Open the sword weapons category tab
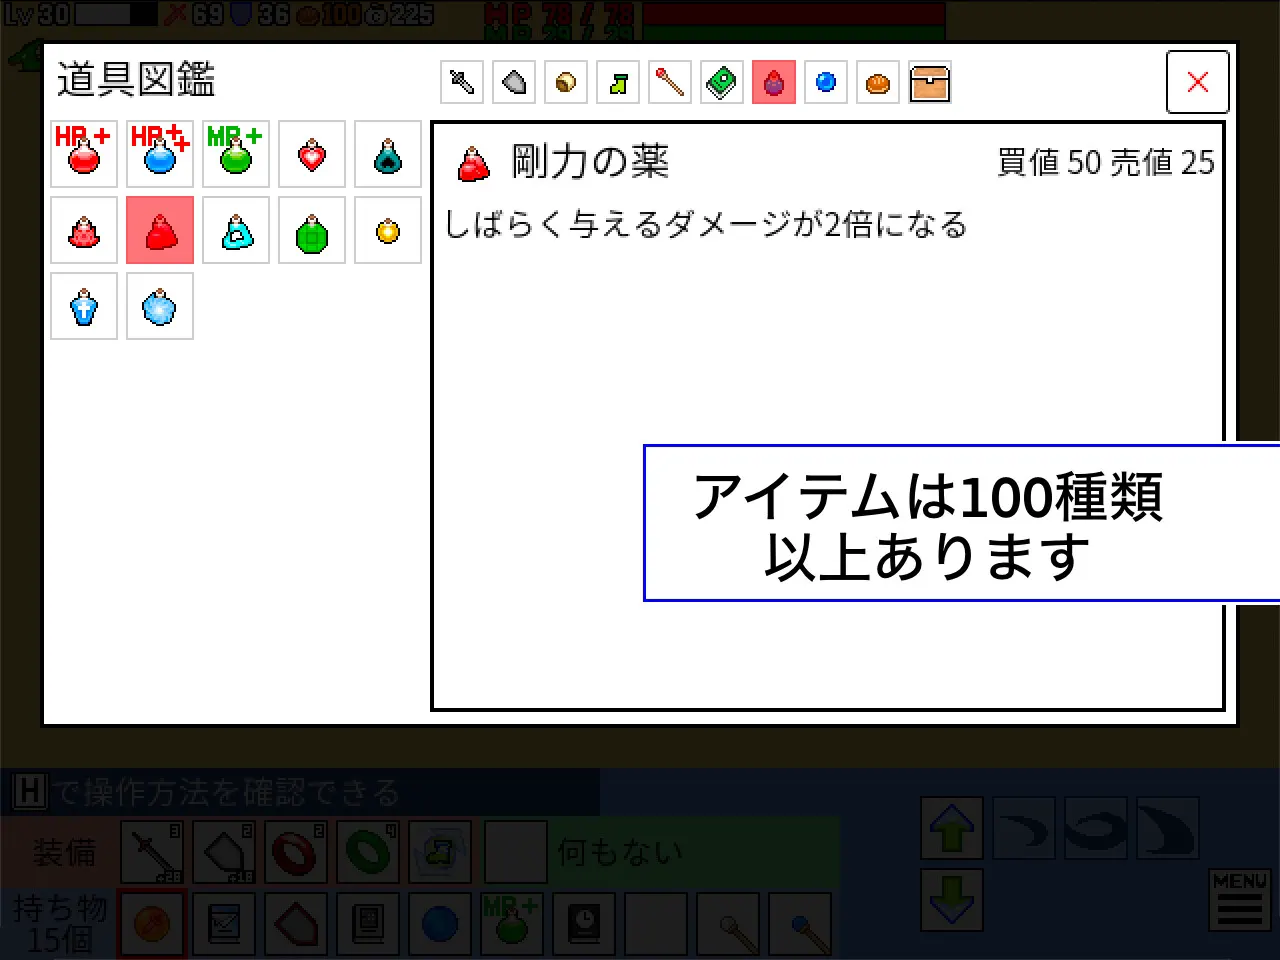Image resolution: width=1280 pixels, height=960 pixels. pyautogui.click(x=462, y=82)
